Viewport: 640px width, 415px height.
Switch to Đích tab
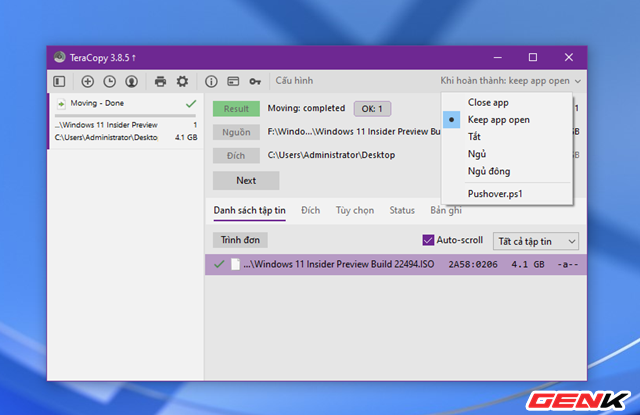pyautogui.click(x=310, y=211)
